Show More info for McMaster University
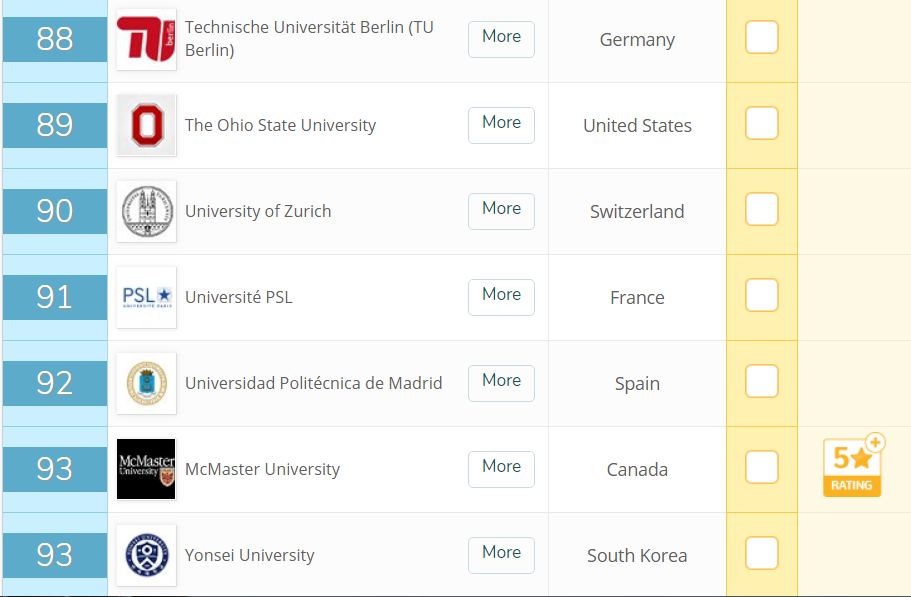This screenshot has width=911, height=597. point(501,469)
